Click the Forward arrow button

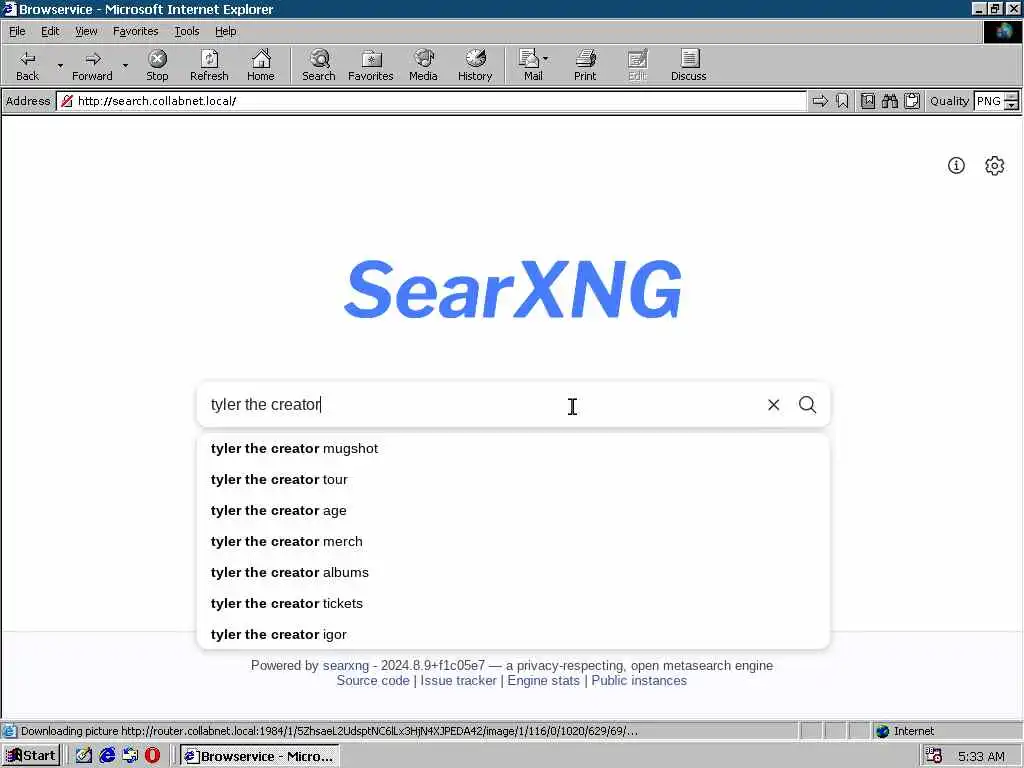coord(93,65)
